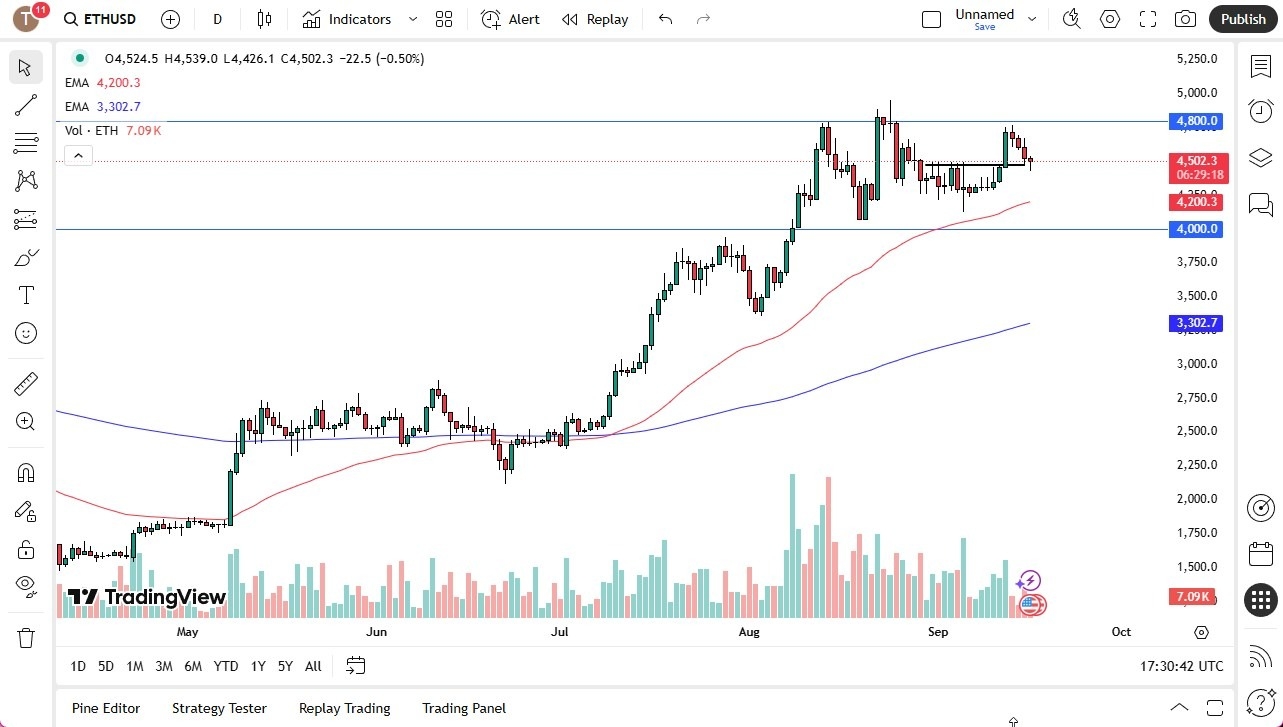Screen dimensions: 1283x727
Task: Take a snapshot with the camera icon
Action: pos(1184,19)
